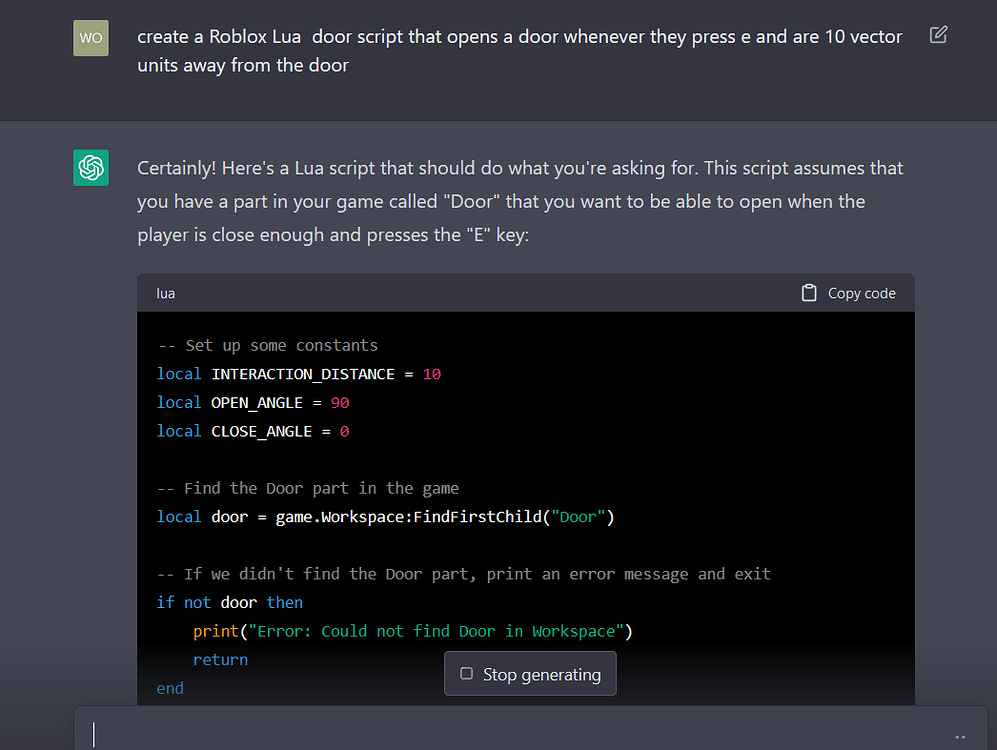Click the "Door" string in the FindFirstChild call

coord(578,516)
